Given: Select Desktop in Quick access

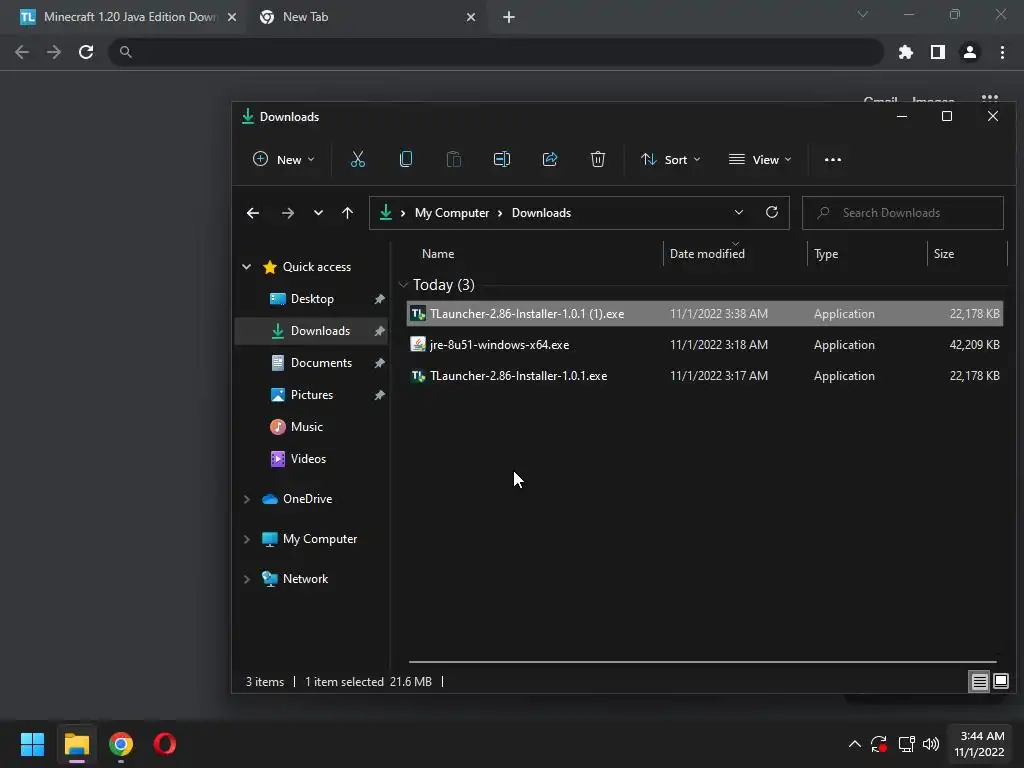Looking at the screenshot, I should [313, 298].
